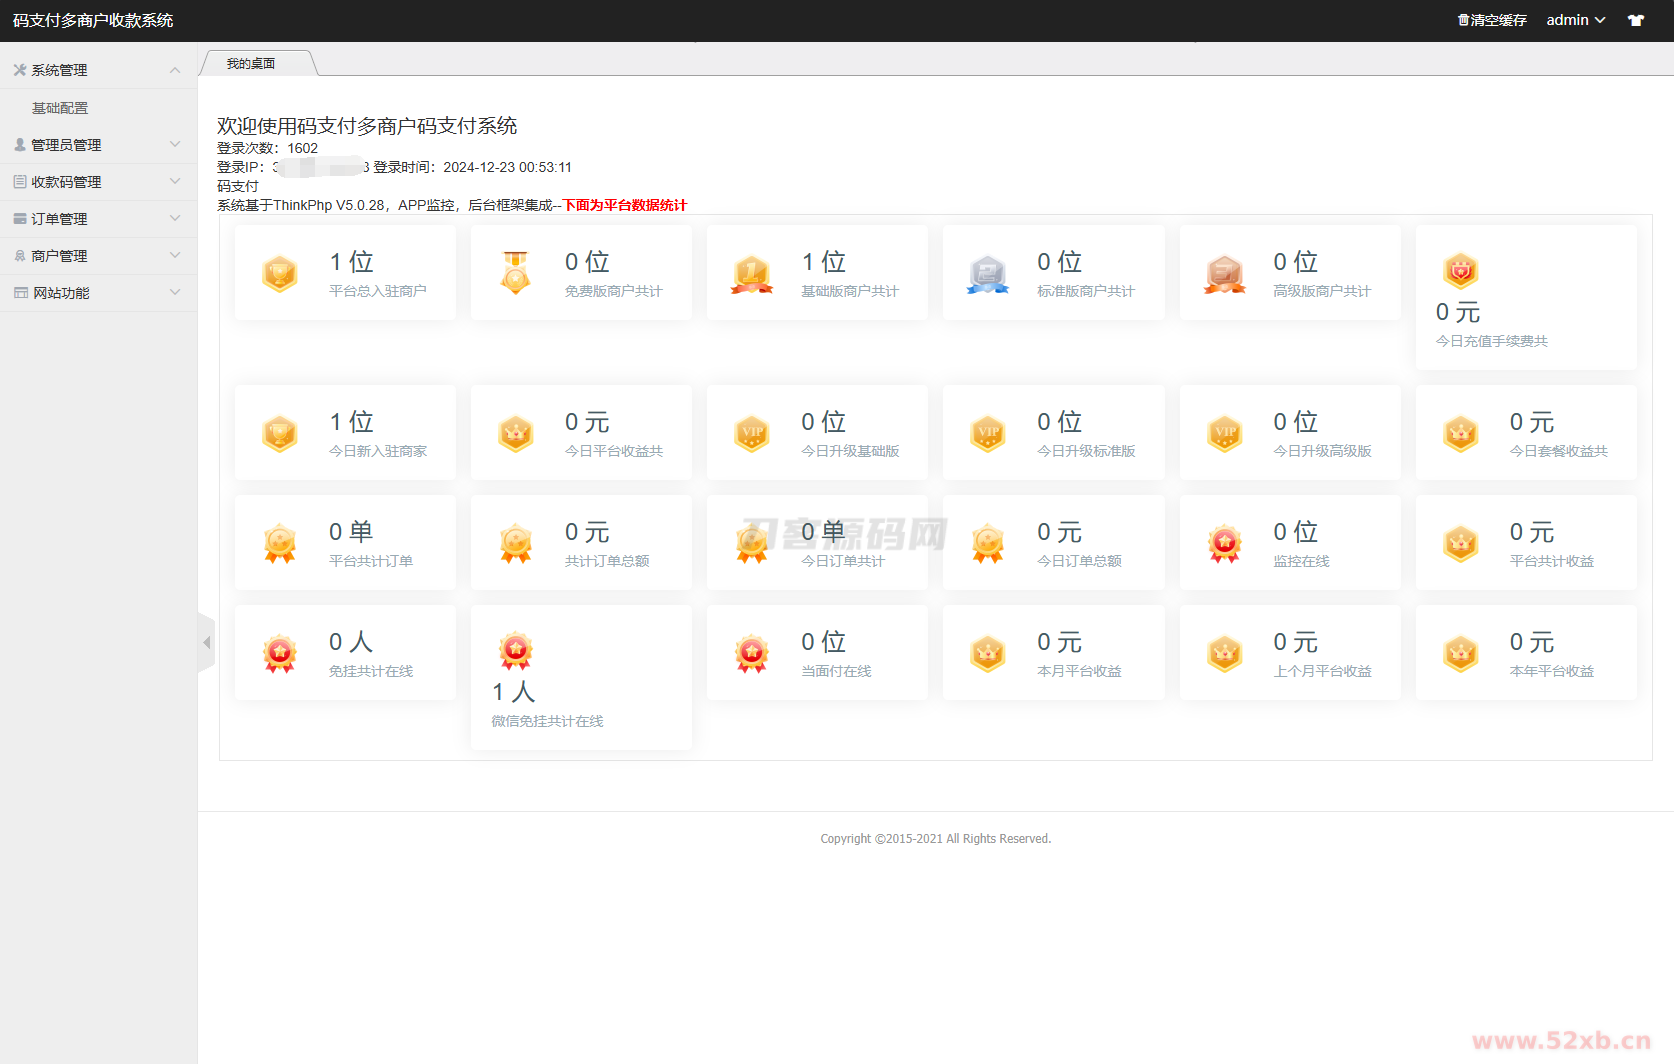Collapse the 系统管理 menu section
Viewport: 1674px width, 1064px height.
[x=98, y=70]
